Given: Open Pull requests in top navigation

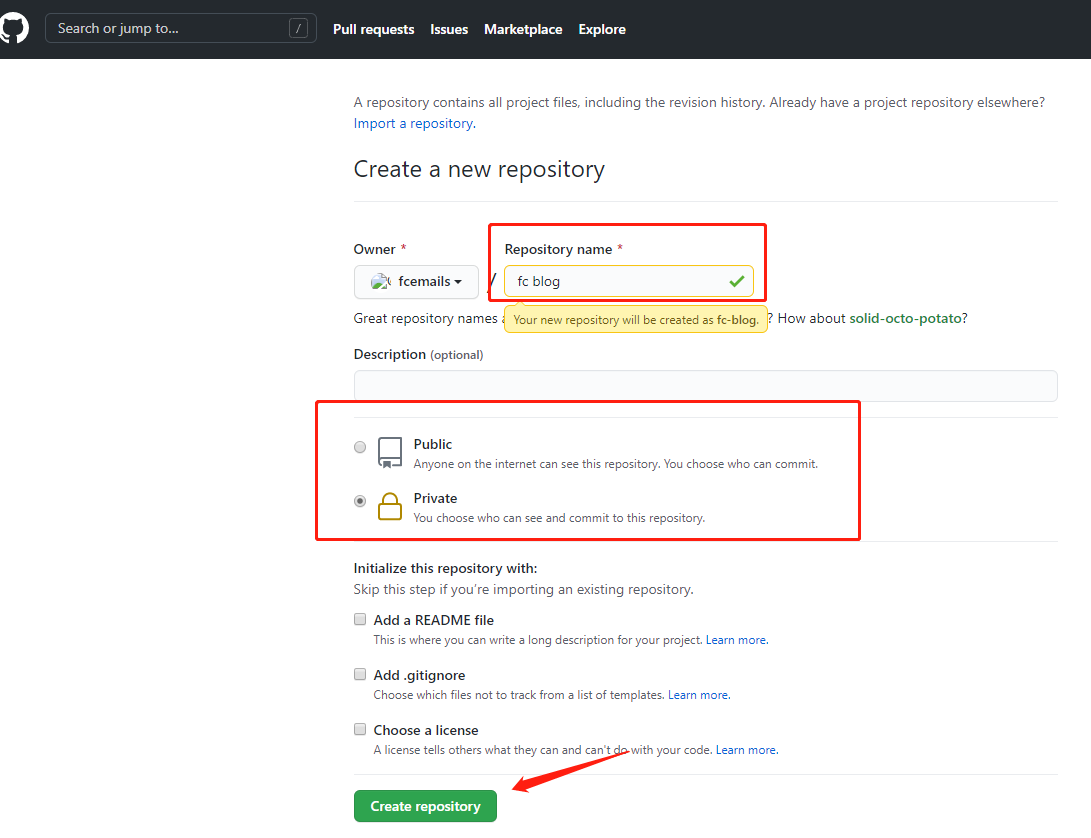Looking at the screenshot, I should pos(373,29).
